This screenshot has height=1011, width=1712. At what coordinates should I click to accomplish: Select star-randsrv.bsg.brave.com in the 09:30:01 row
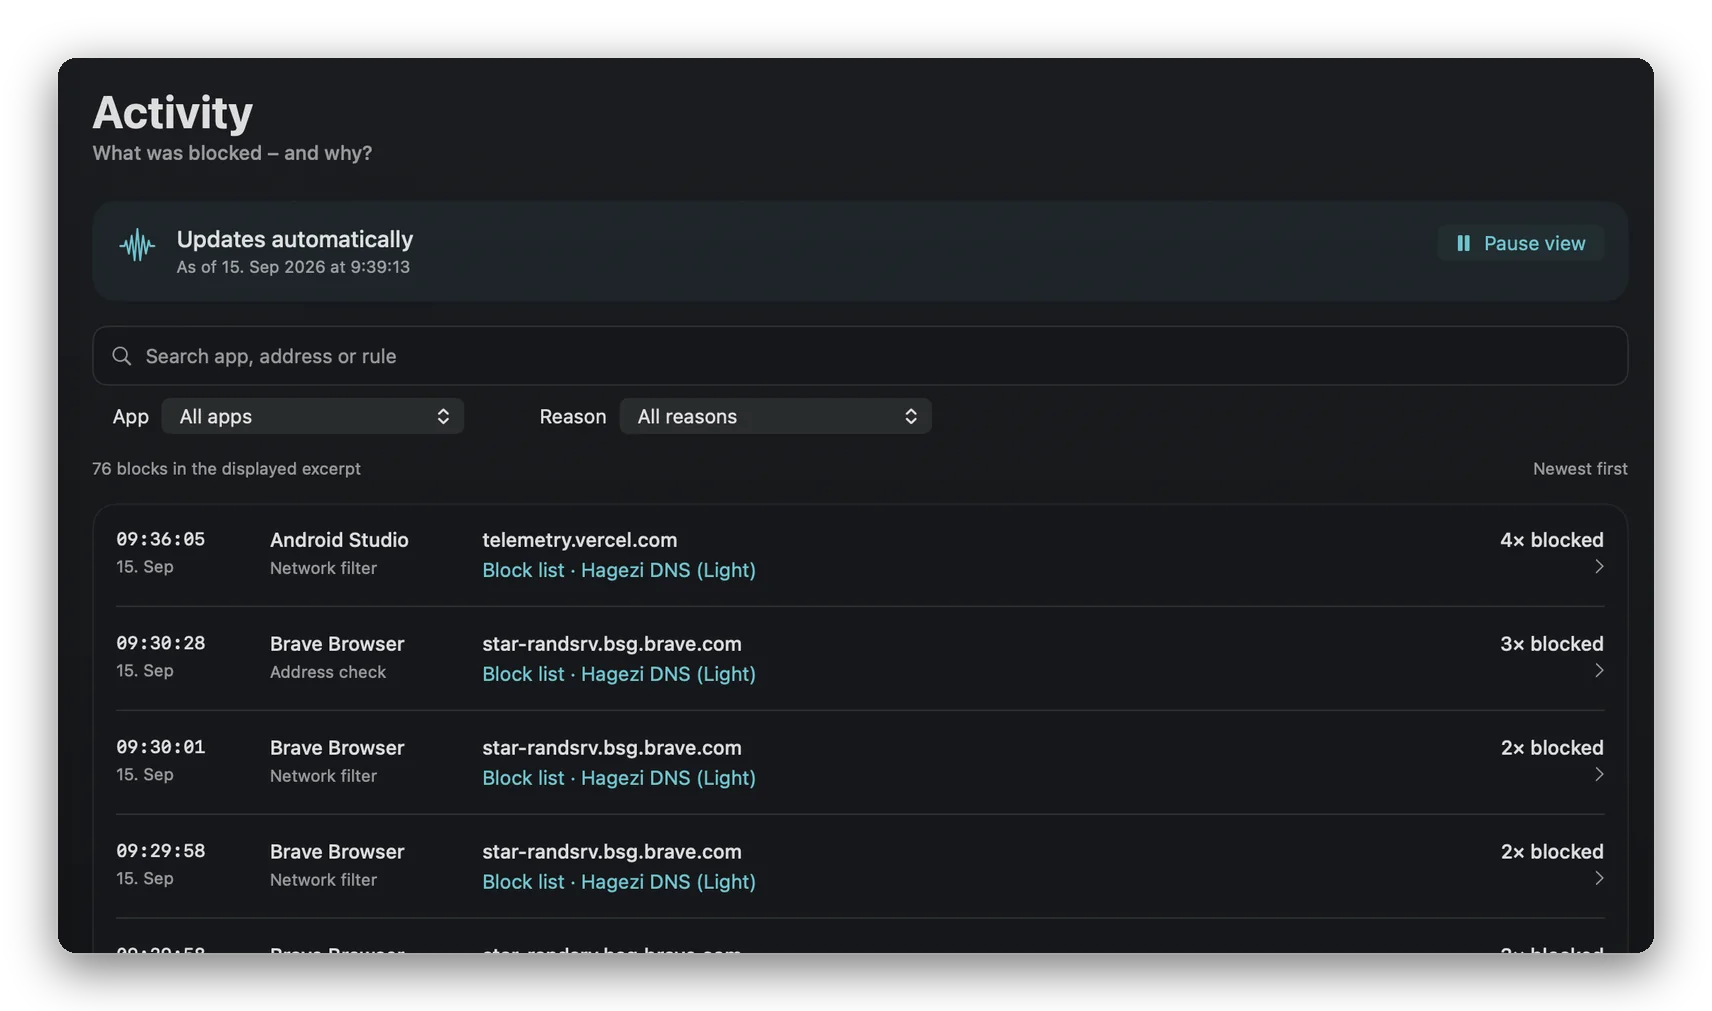612,748
